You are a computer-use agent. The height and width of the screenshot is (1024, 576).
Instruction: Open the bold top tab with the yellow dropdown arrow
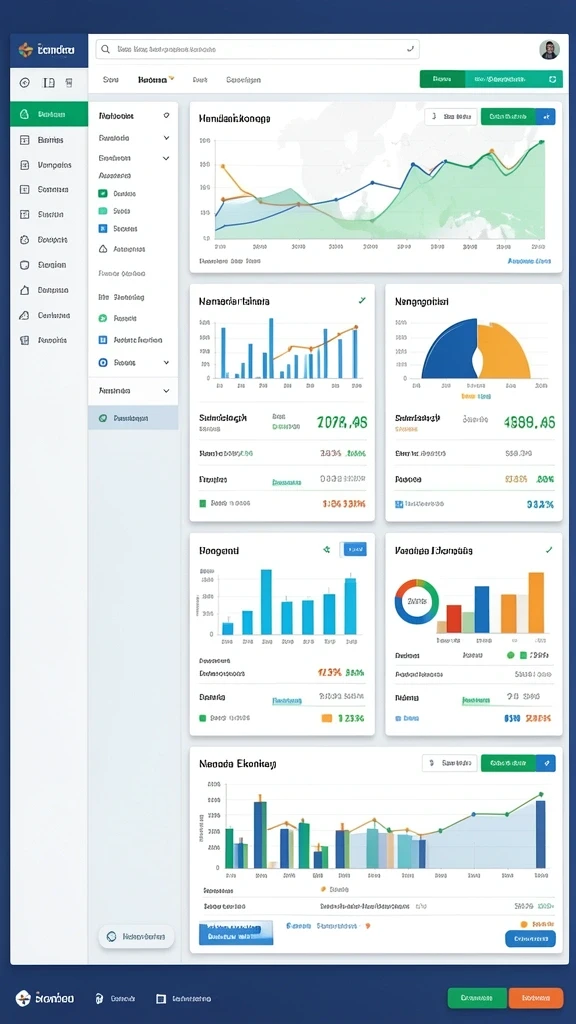[x=155, y=80]
